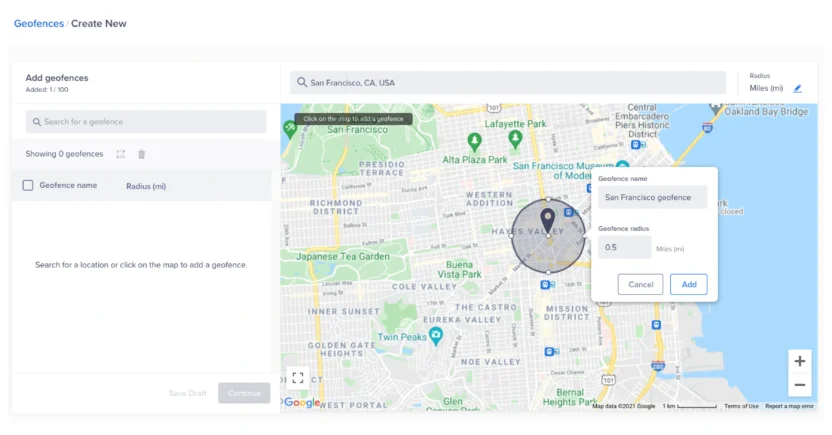Viewport: 832px width, 435px height.
Task: Click the trash delete icon
Action: point(142,154)
